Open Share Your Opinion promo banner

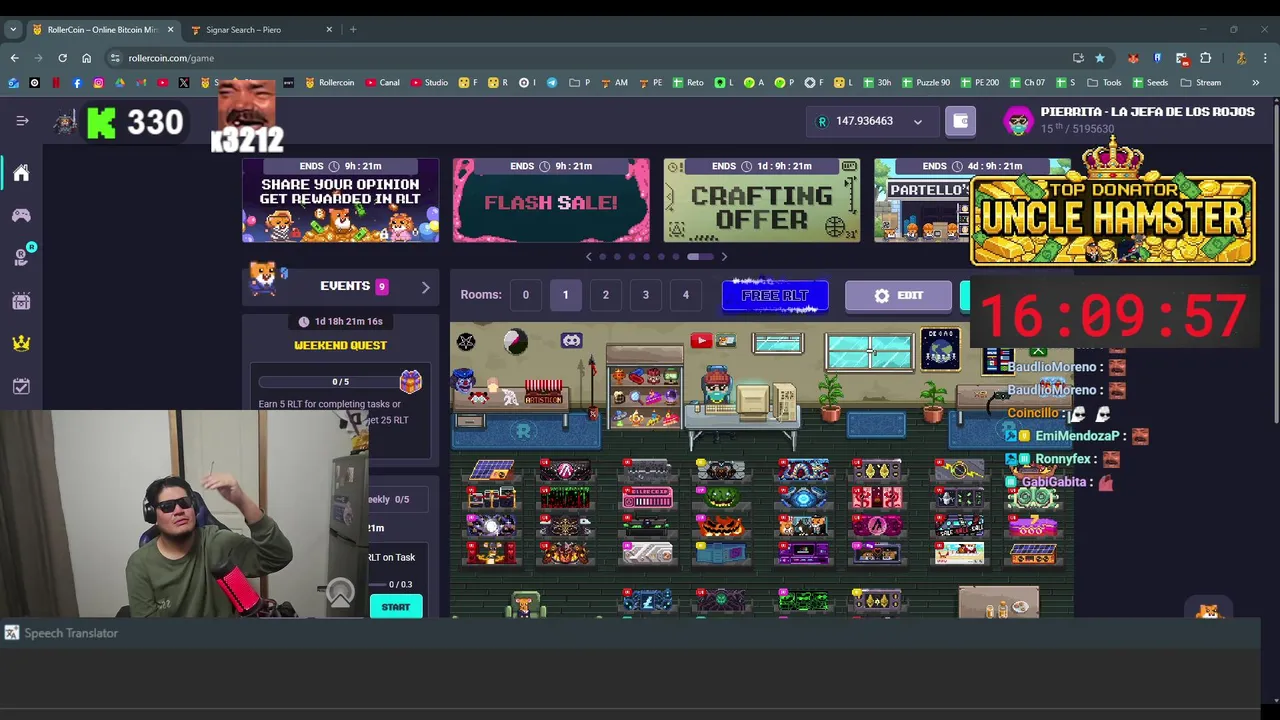click(340, 200)
